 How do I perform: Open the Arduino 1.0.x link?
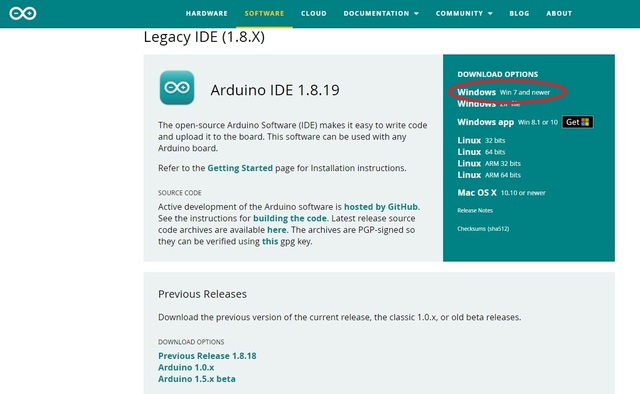click(186, 367)
